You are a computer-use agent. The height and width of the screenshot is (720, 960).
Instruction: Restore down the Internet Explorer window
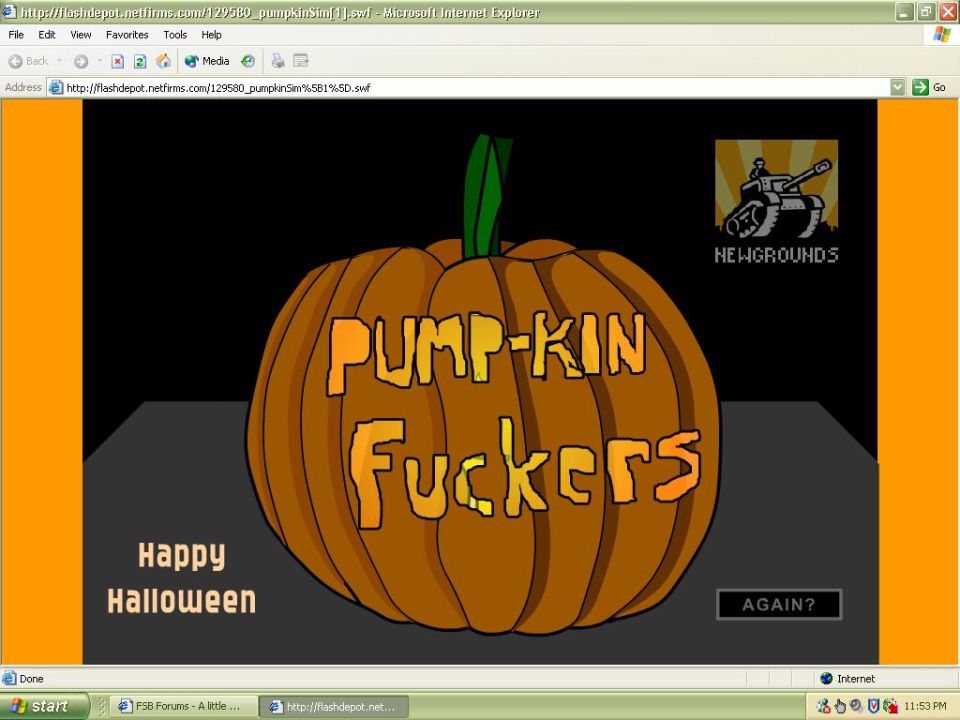click(926, 12)
